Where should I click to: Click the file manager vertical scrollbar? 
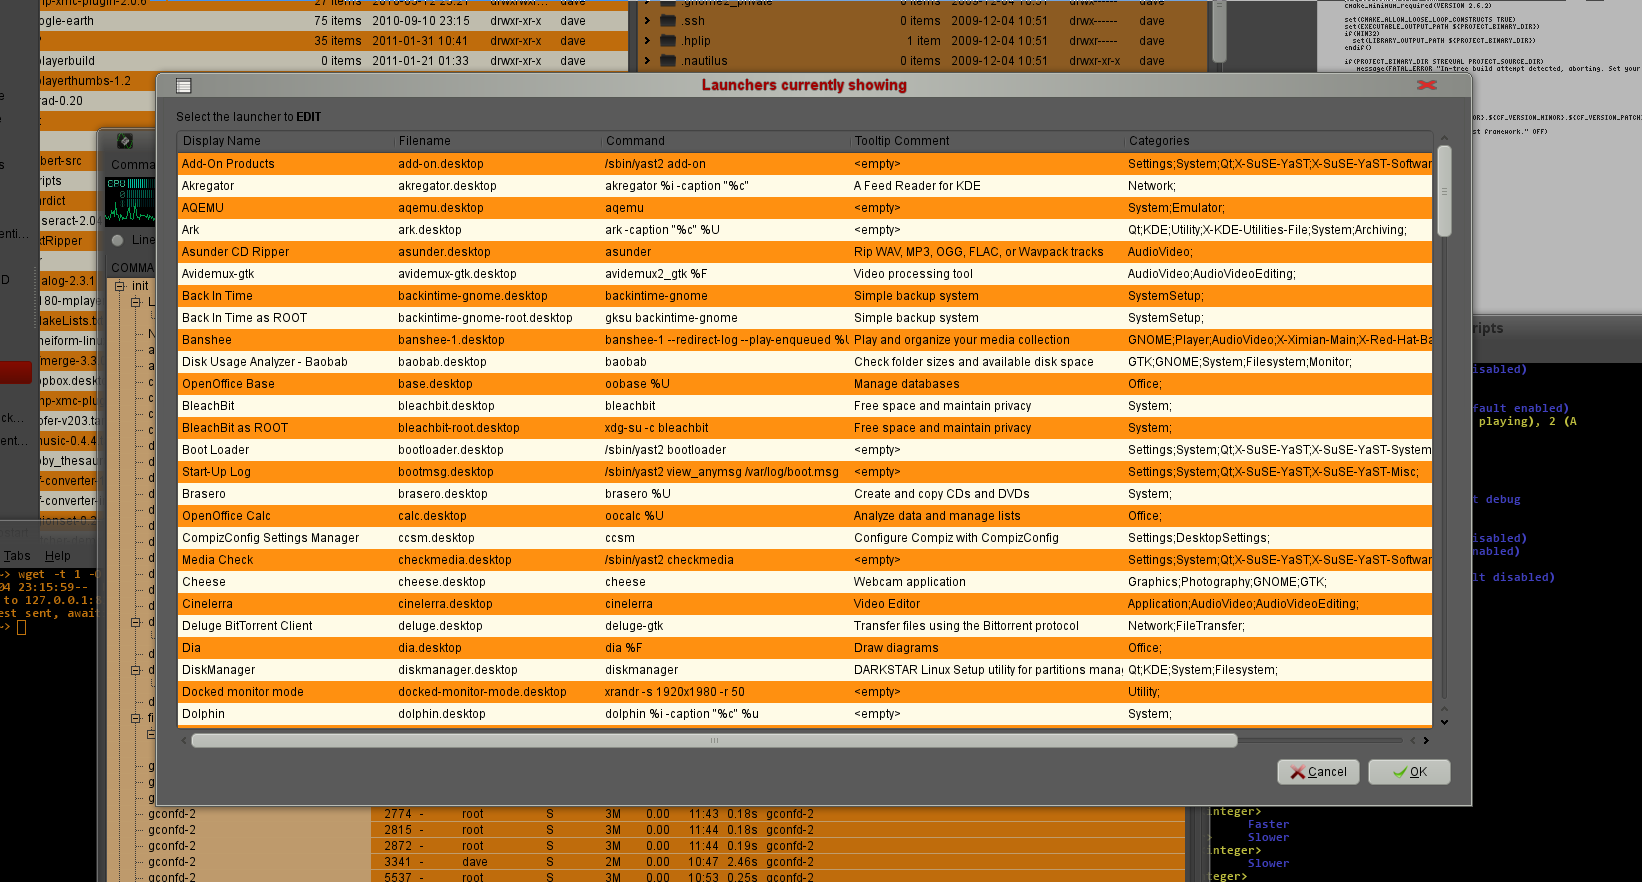(x=1219, y=30)
